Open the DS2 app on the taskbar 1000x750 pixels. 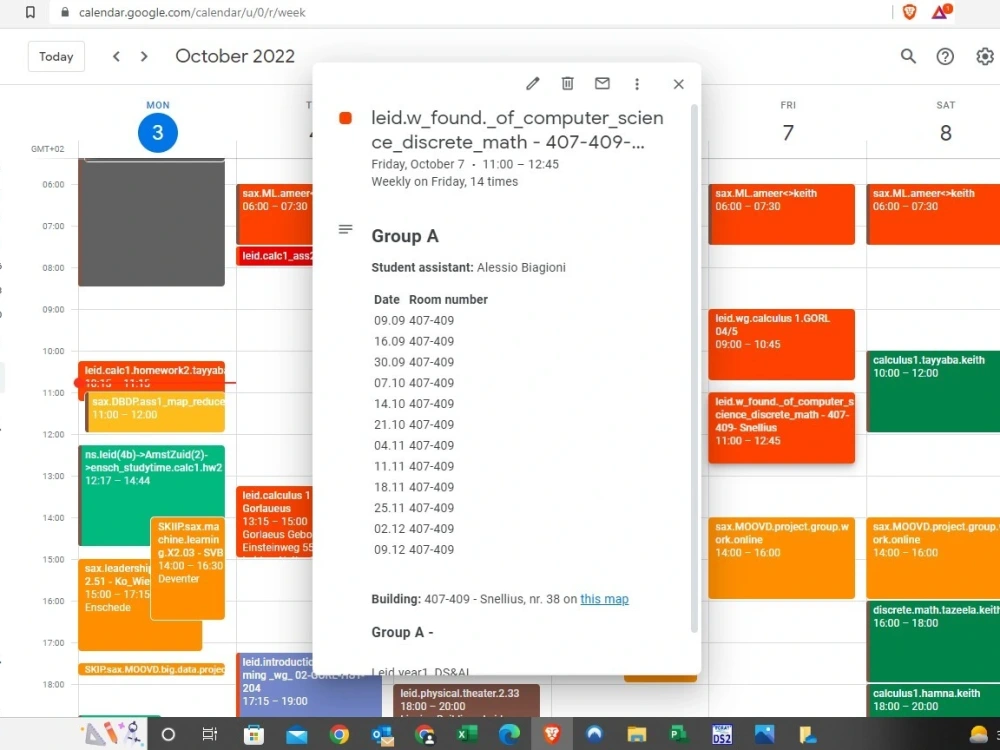click(721, 735)
